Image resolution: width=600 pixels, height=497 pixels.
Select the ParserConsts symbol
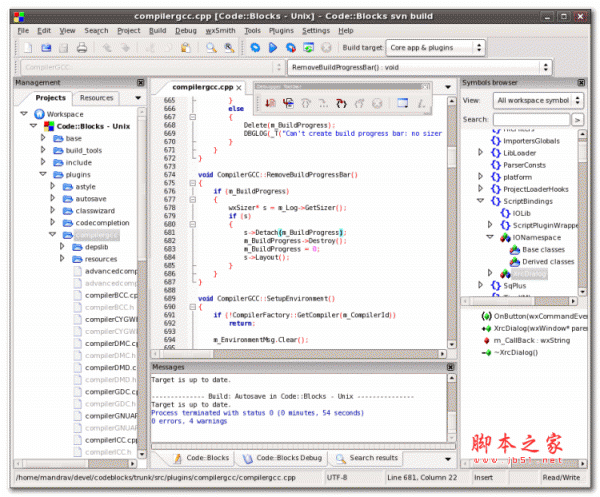click(524, 165)
